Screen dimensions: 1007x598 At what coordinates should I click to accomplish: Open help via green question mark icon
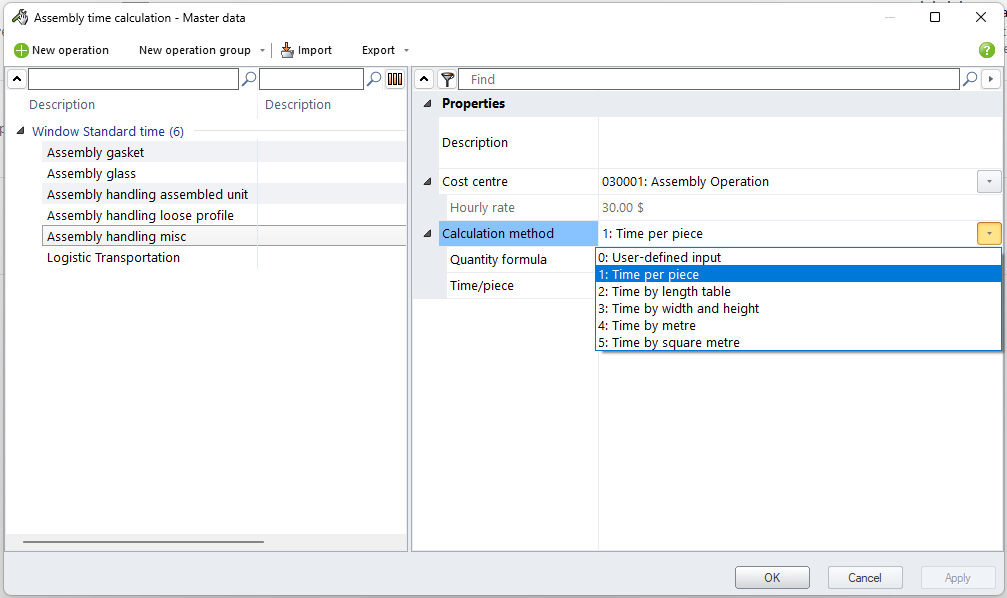coord(986,50)
